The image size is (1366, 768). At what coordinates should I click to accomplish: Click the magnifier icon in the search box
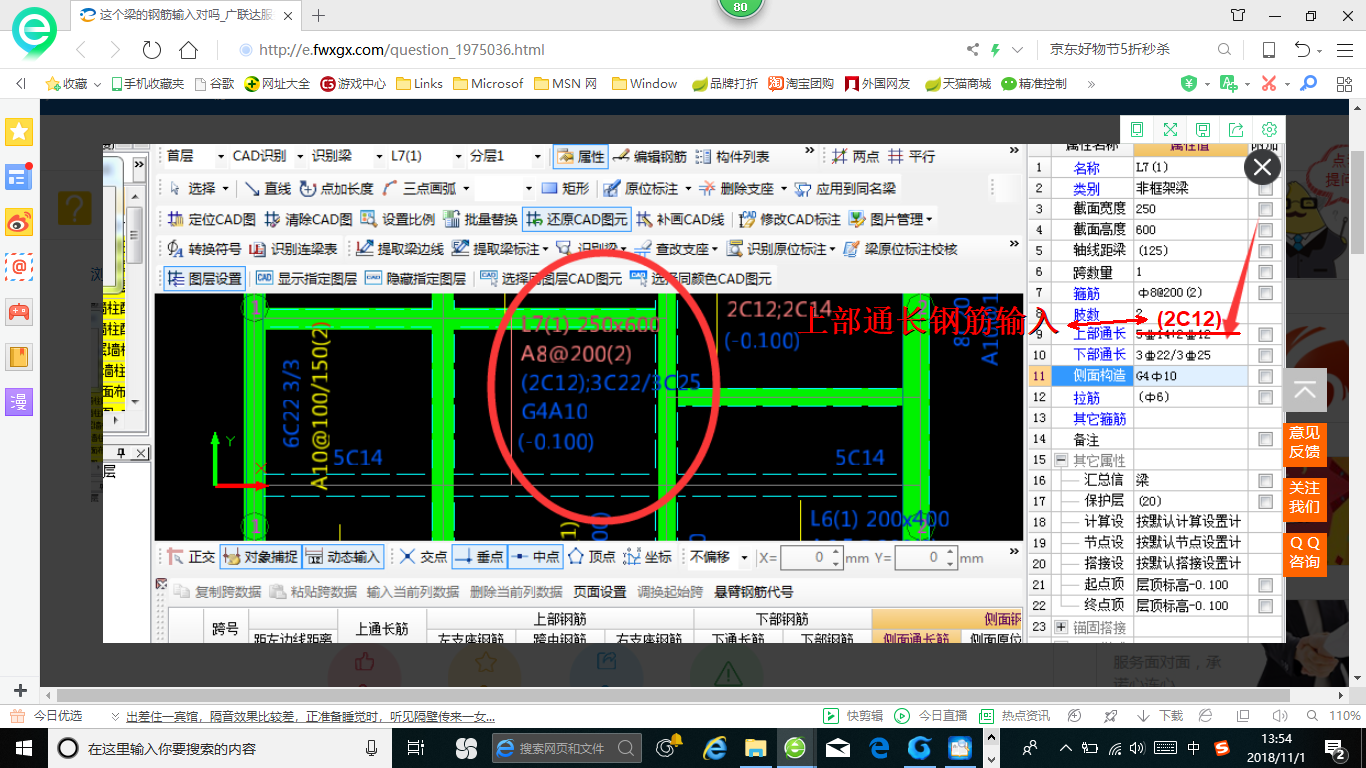[1224, 49]
